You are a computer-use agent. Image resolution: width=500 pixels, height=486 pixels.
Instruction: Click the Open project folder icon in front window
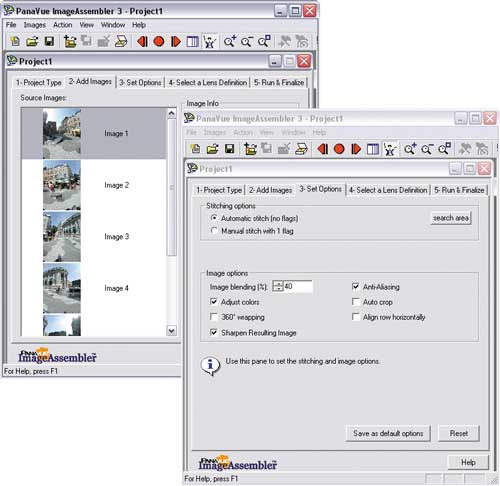tap(212, 149)
